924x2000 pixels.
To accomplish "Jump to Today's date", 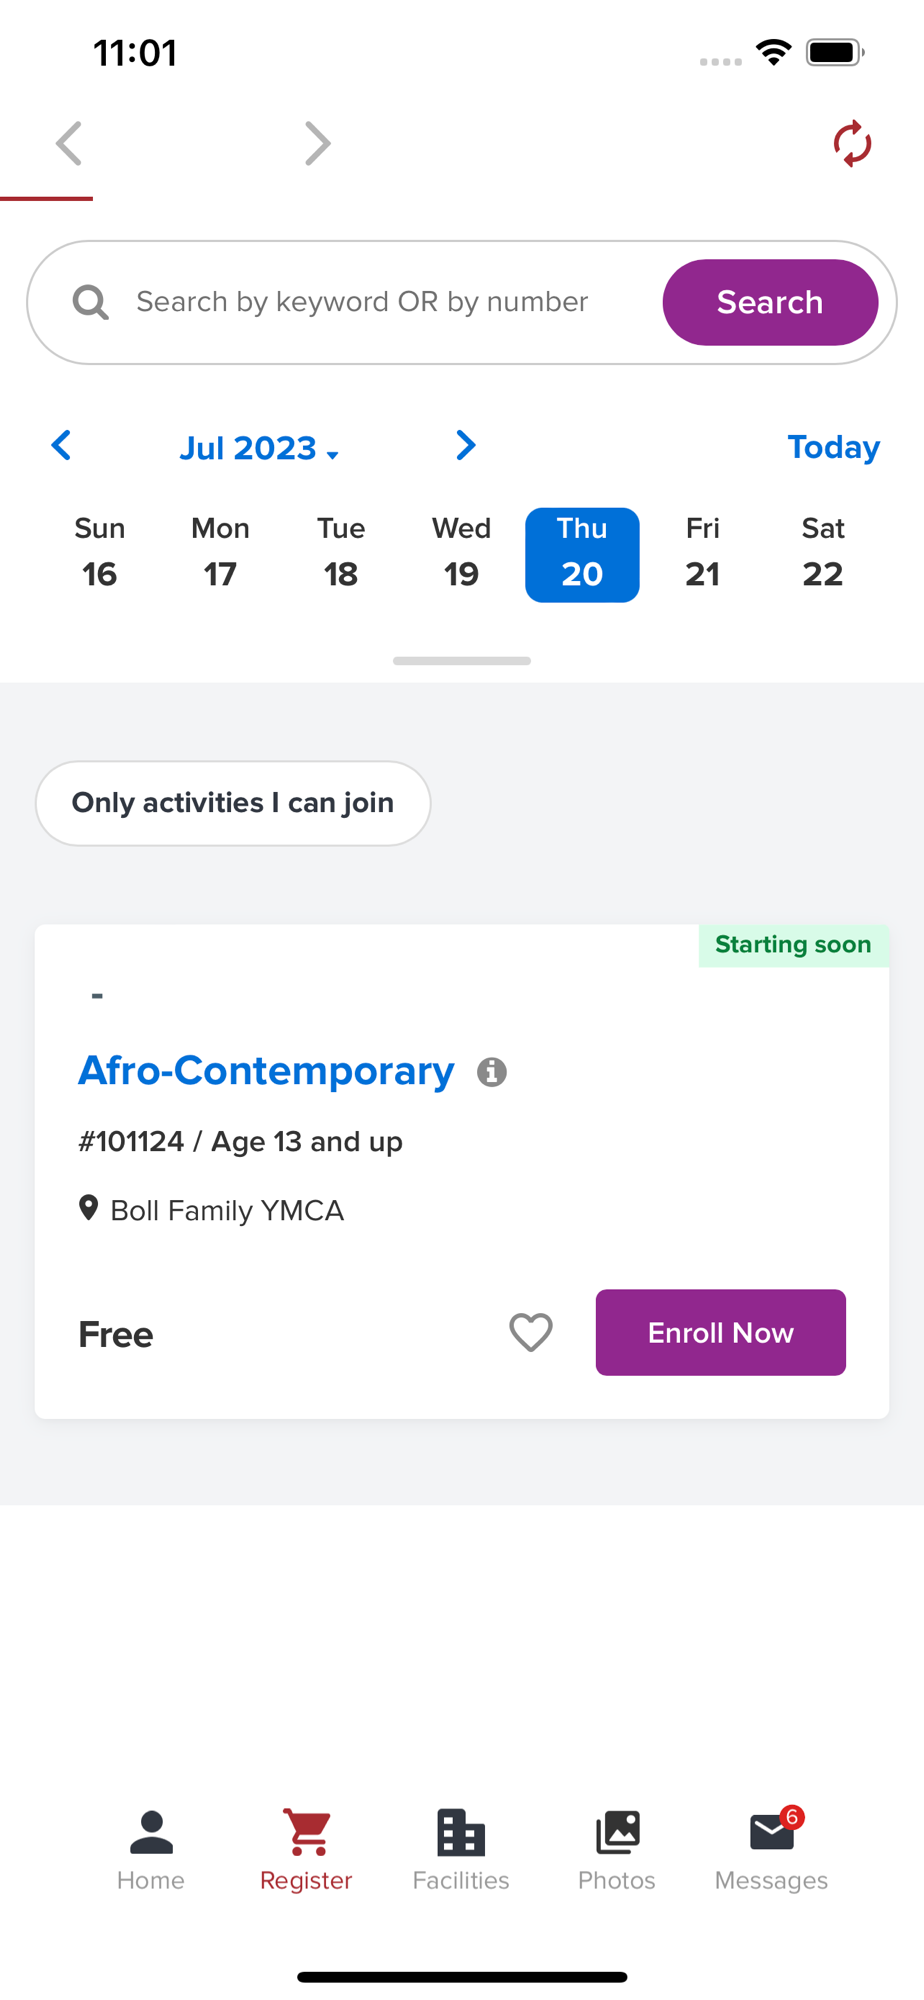I will [833, 447].
